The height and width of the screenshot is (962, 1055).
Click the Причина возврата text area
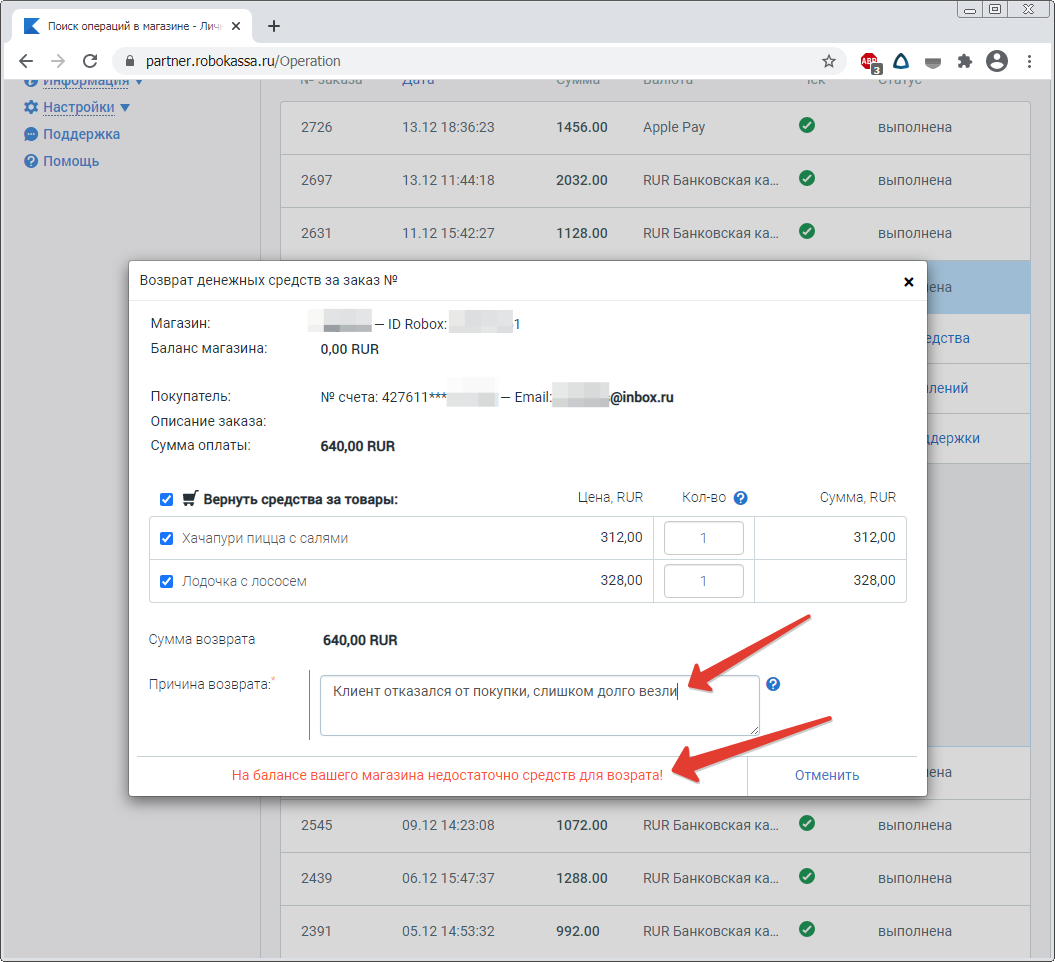(x=539, y=706)
